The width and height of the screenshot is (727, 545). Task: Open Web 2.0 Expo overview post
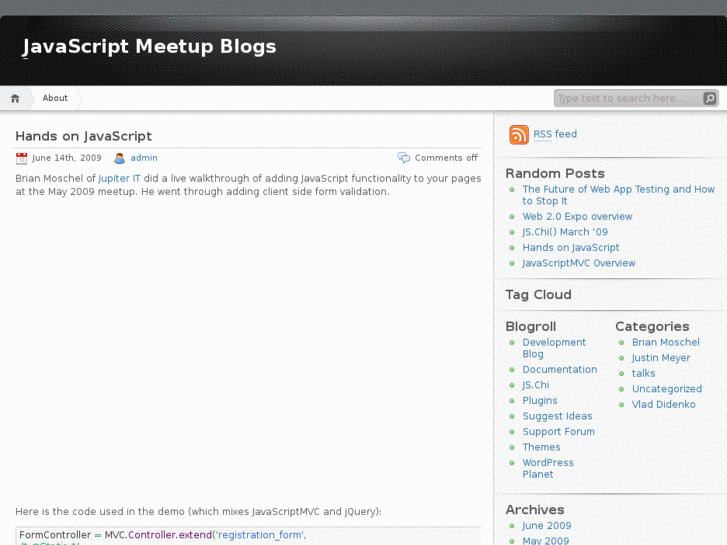pos(577,217)
